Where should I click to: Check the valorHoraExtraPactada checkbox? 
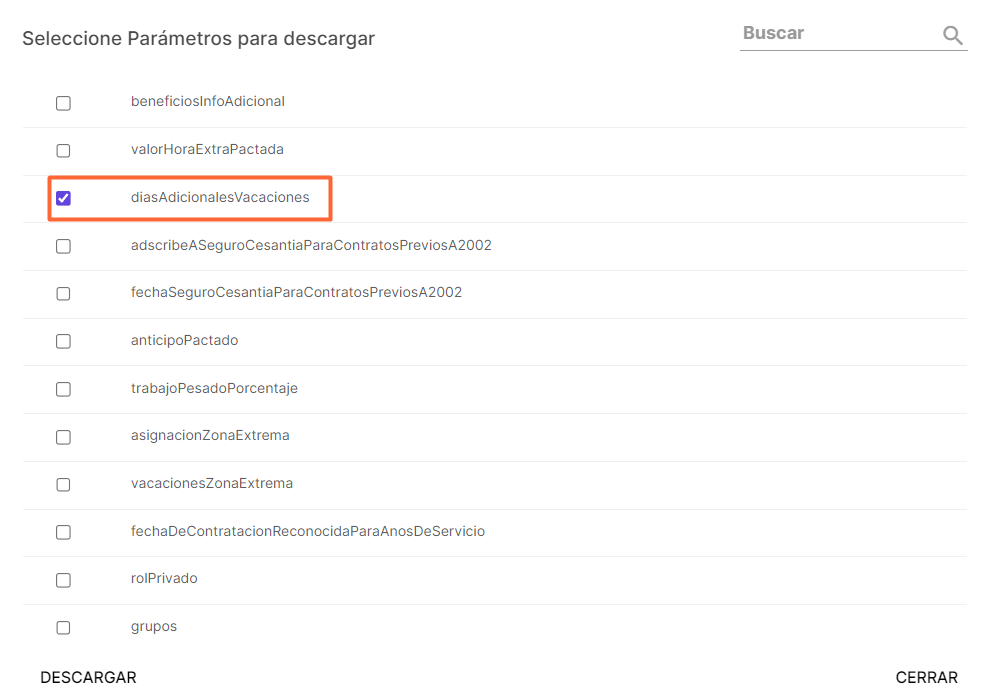pyautogui.click(x=64, y=150)
